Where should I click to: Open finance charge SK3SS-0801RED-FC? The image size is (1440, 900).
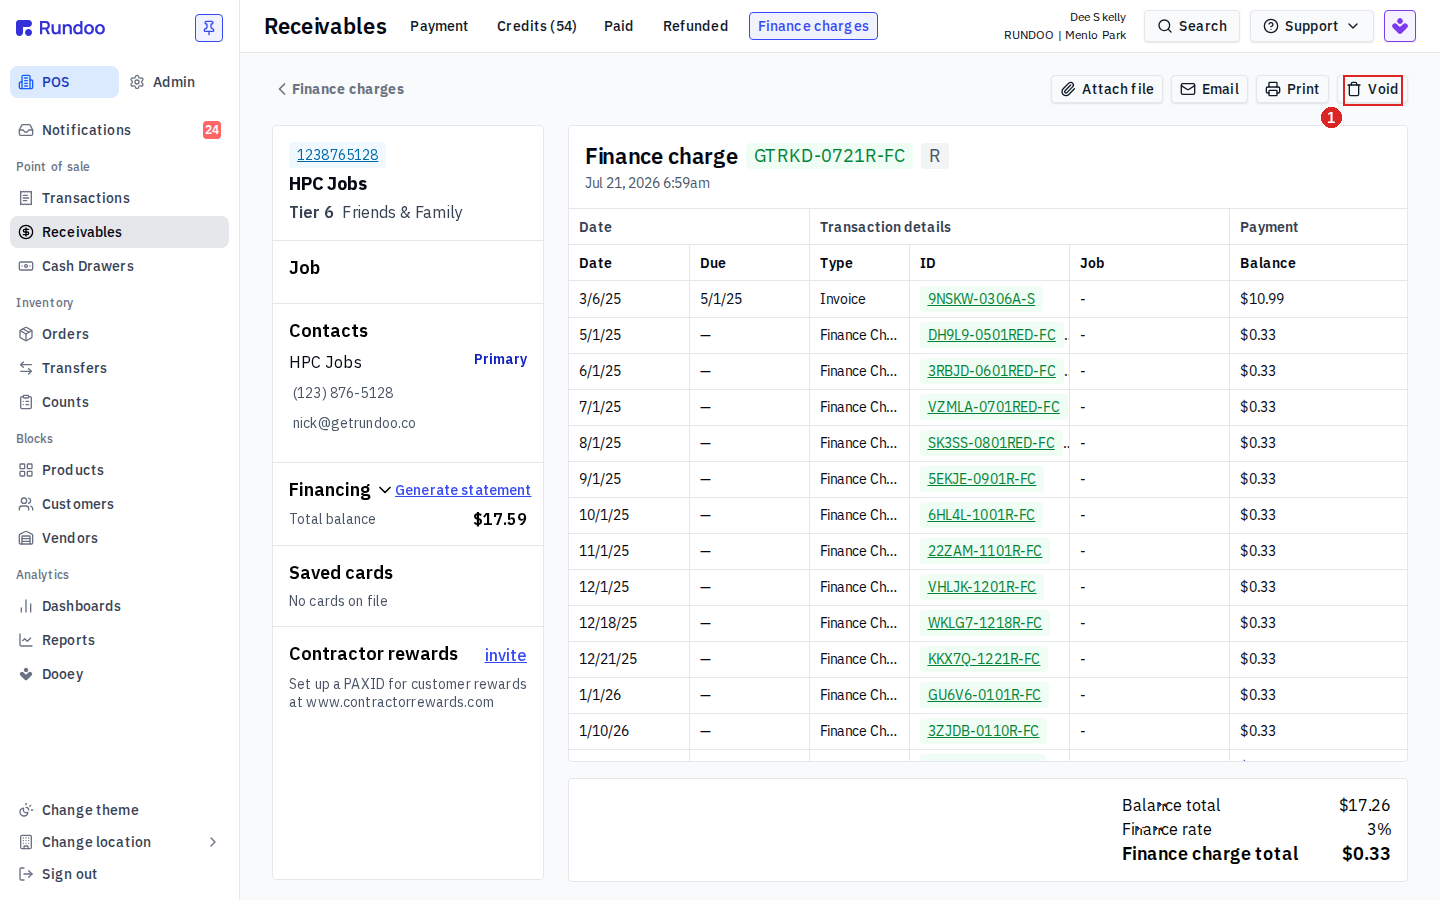(991, 443)
